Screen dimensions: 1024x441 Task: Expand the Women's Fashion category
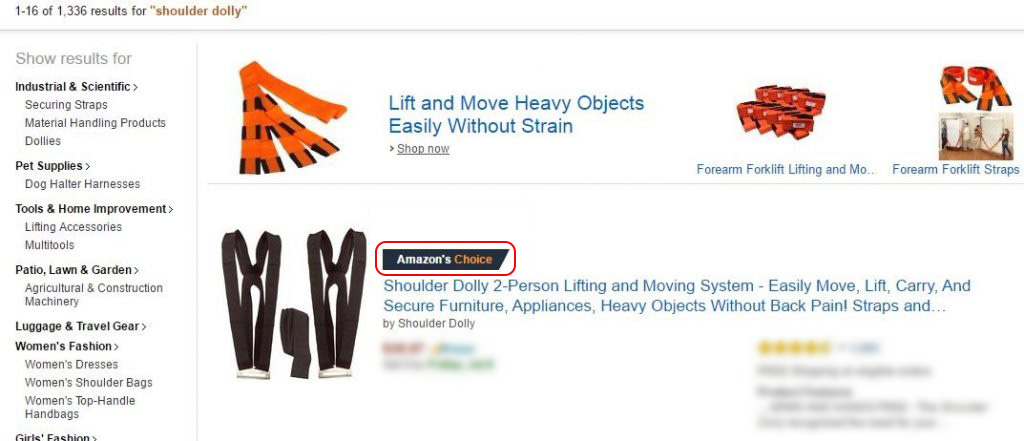pos(67,346)
